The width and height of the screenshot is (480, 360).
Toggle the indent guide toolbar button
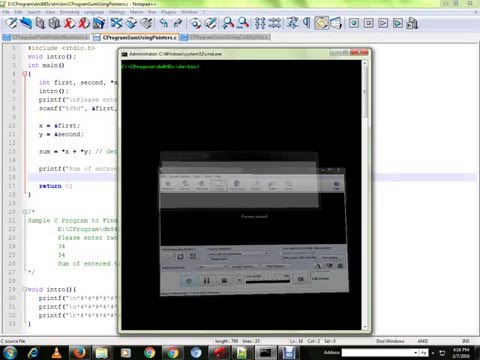click(321, 23)
